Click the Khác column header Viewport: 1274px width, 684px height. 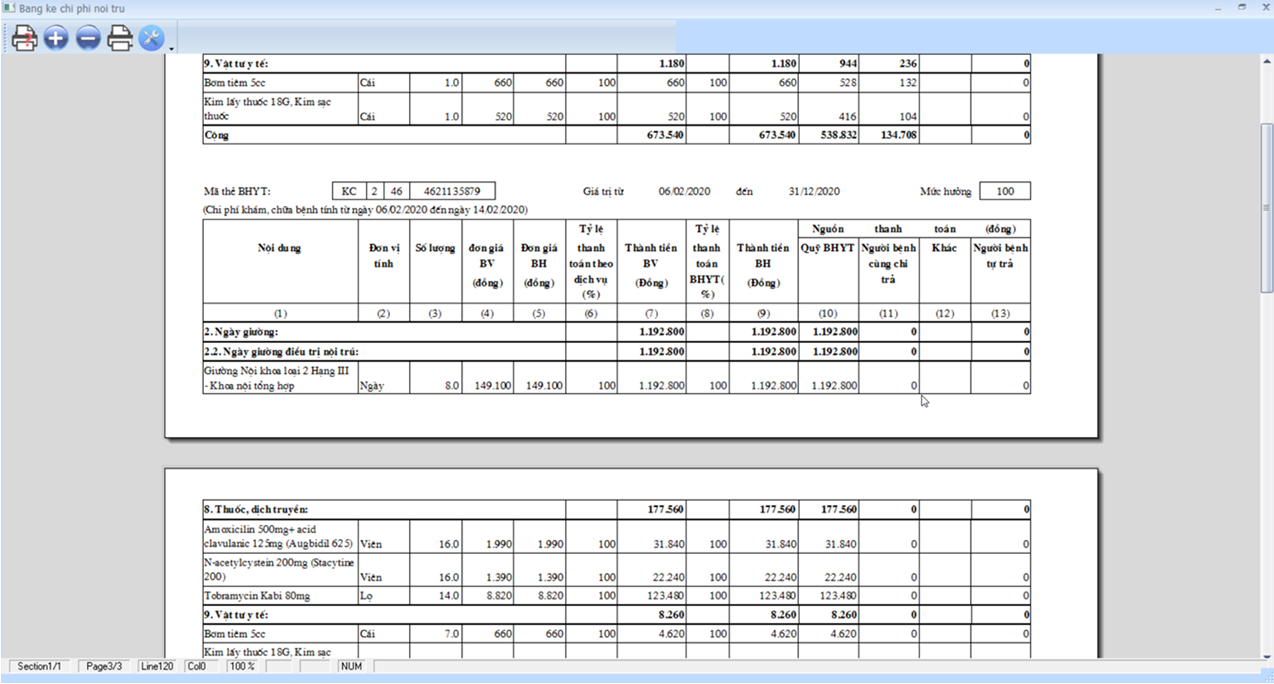[x=944, y=247]
